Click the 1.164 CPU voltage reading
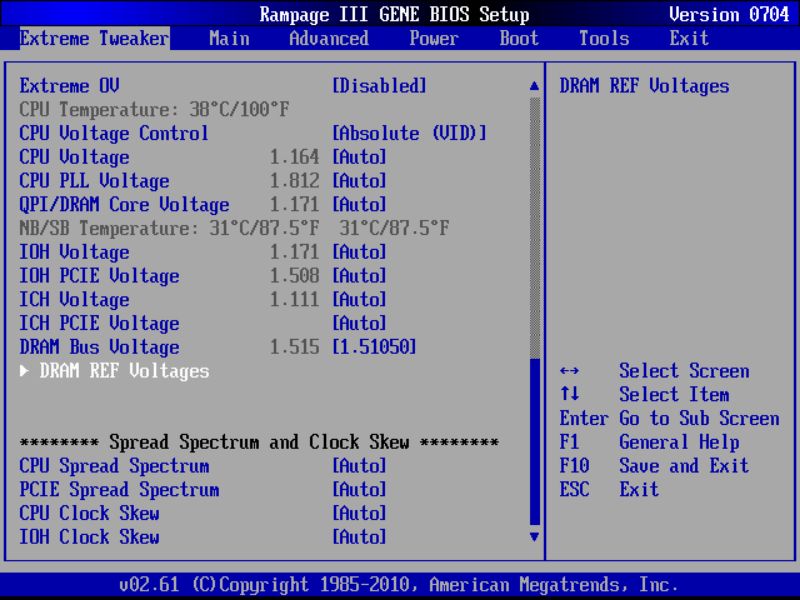Image resolution: width=800 pixels, height=600 pixels. [x=294, y=157]
